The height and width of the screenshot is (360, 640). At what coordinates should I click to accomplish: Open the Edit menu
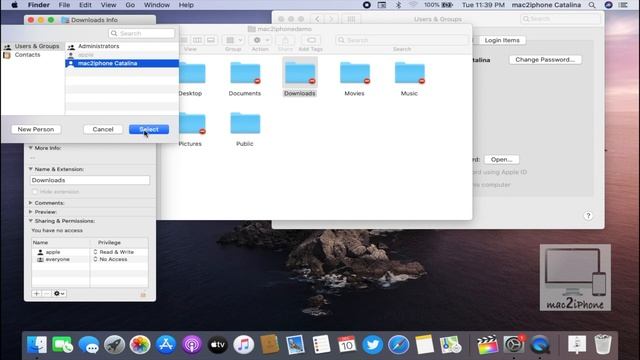coord(85,5)
